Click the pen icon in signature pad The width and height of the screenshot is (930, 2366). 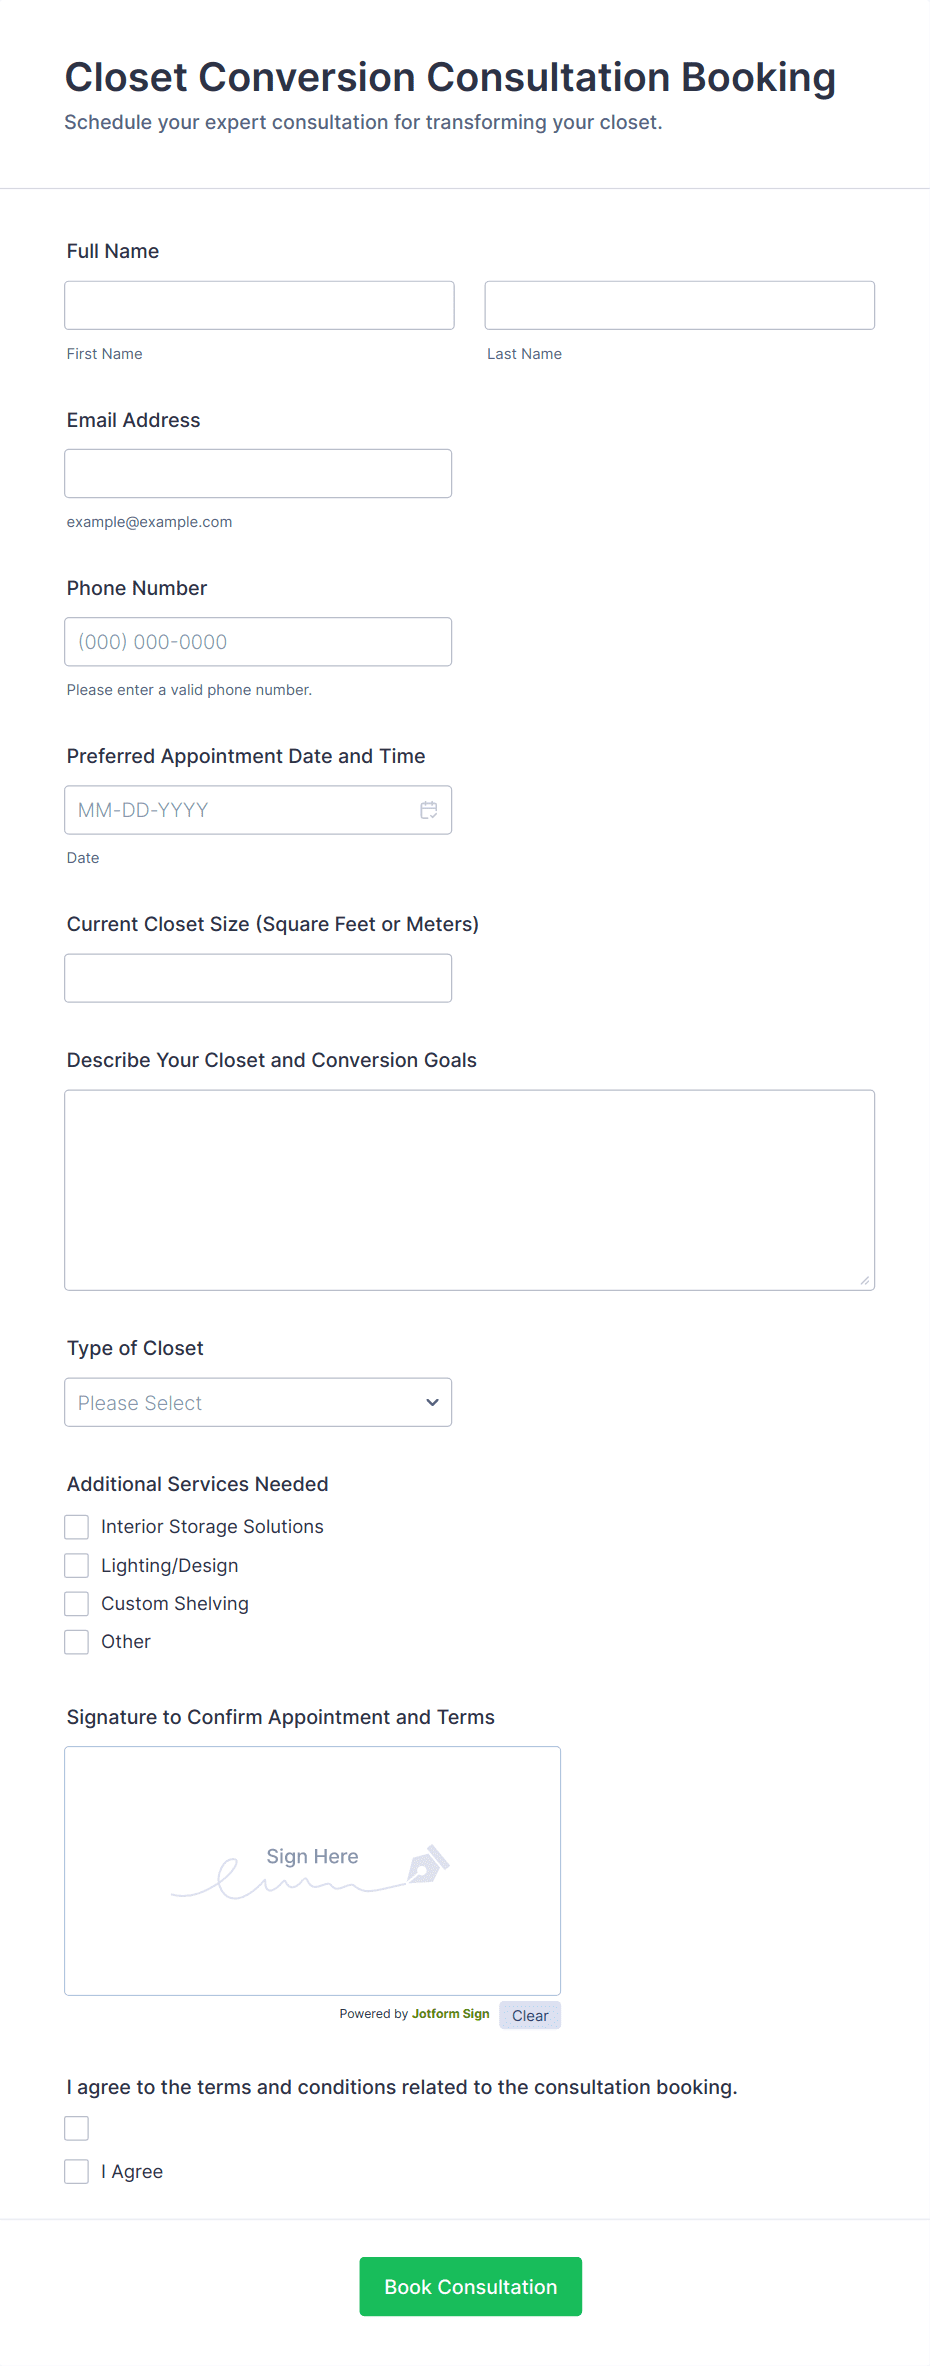pyautogui.click(x=428, y=1865)
